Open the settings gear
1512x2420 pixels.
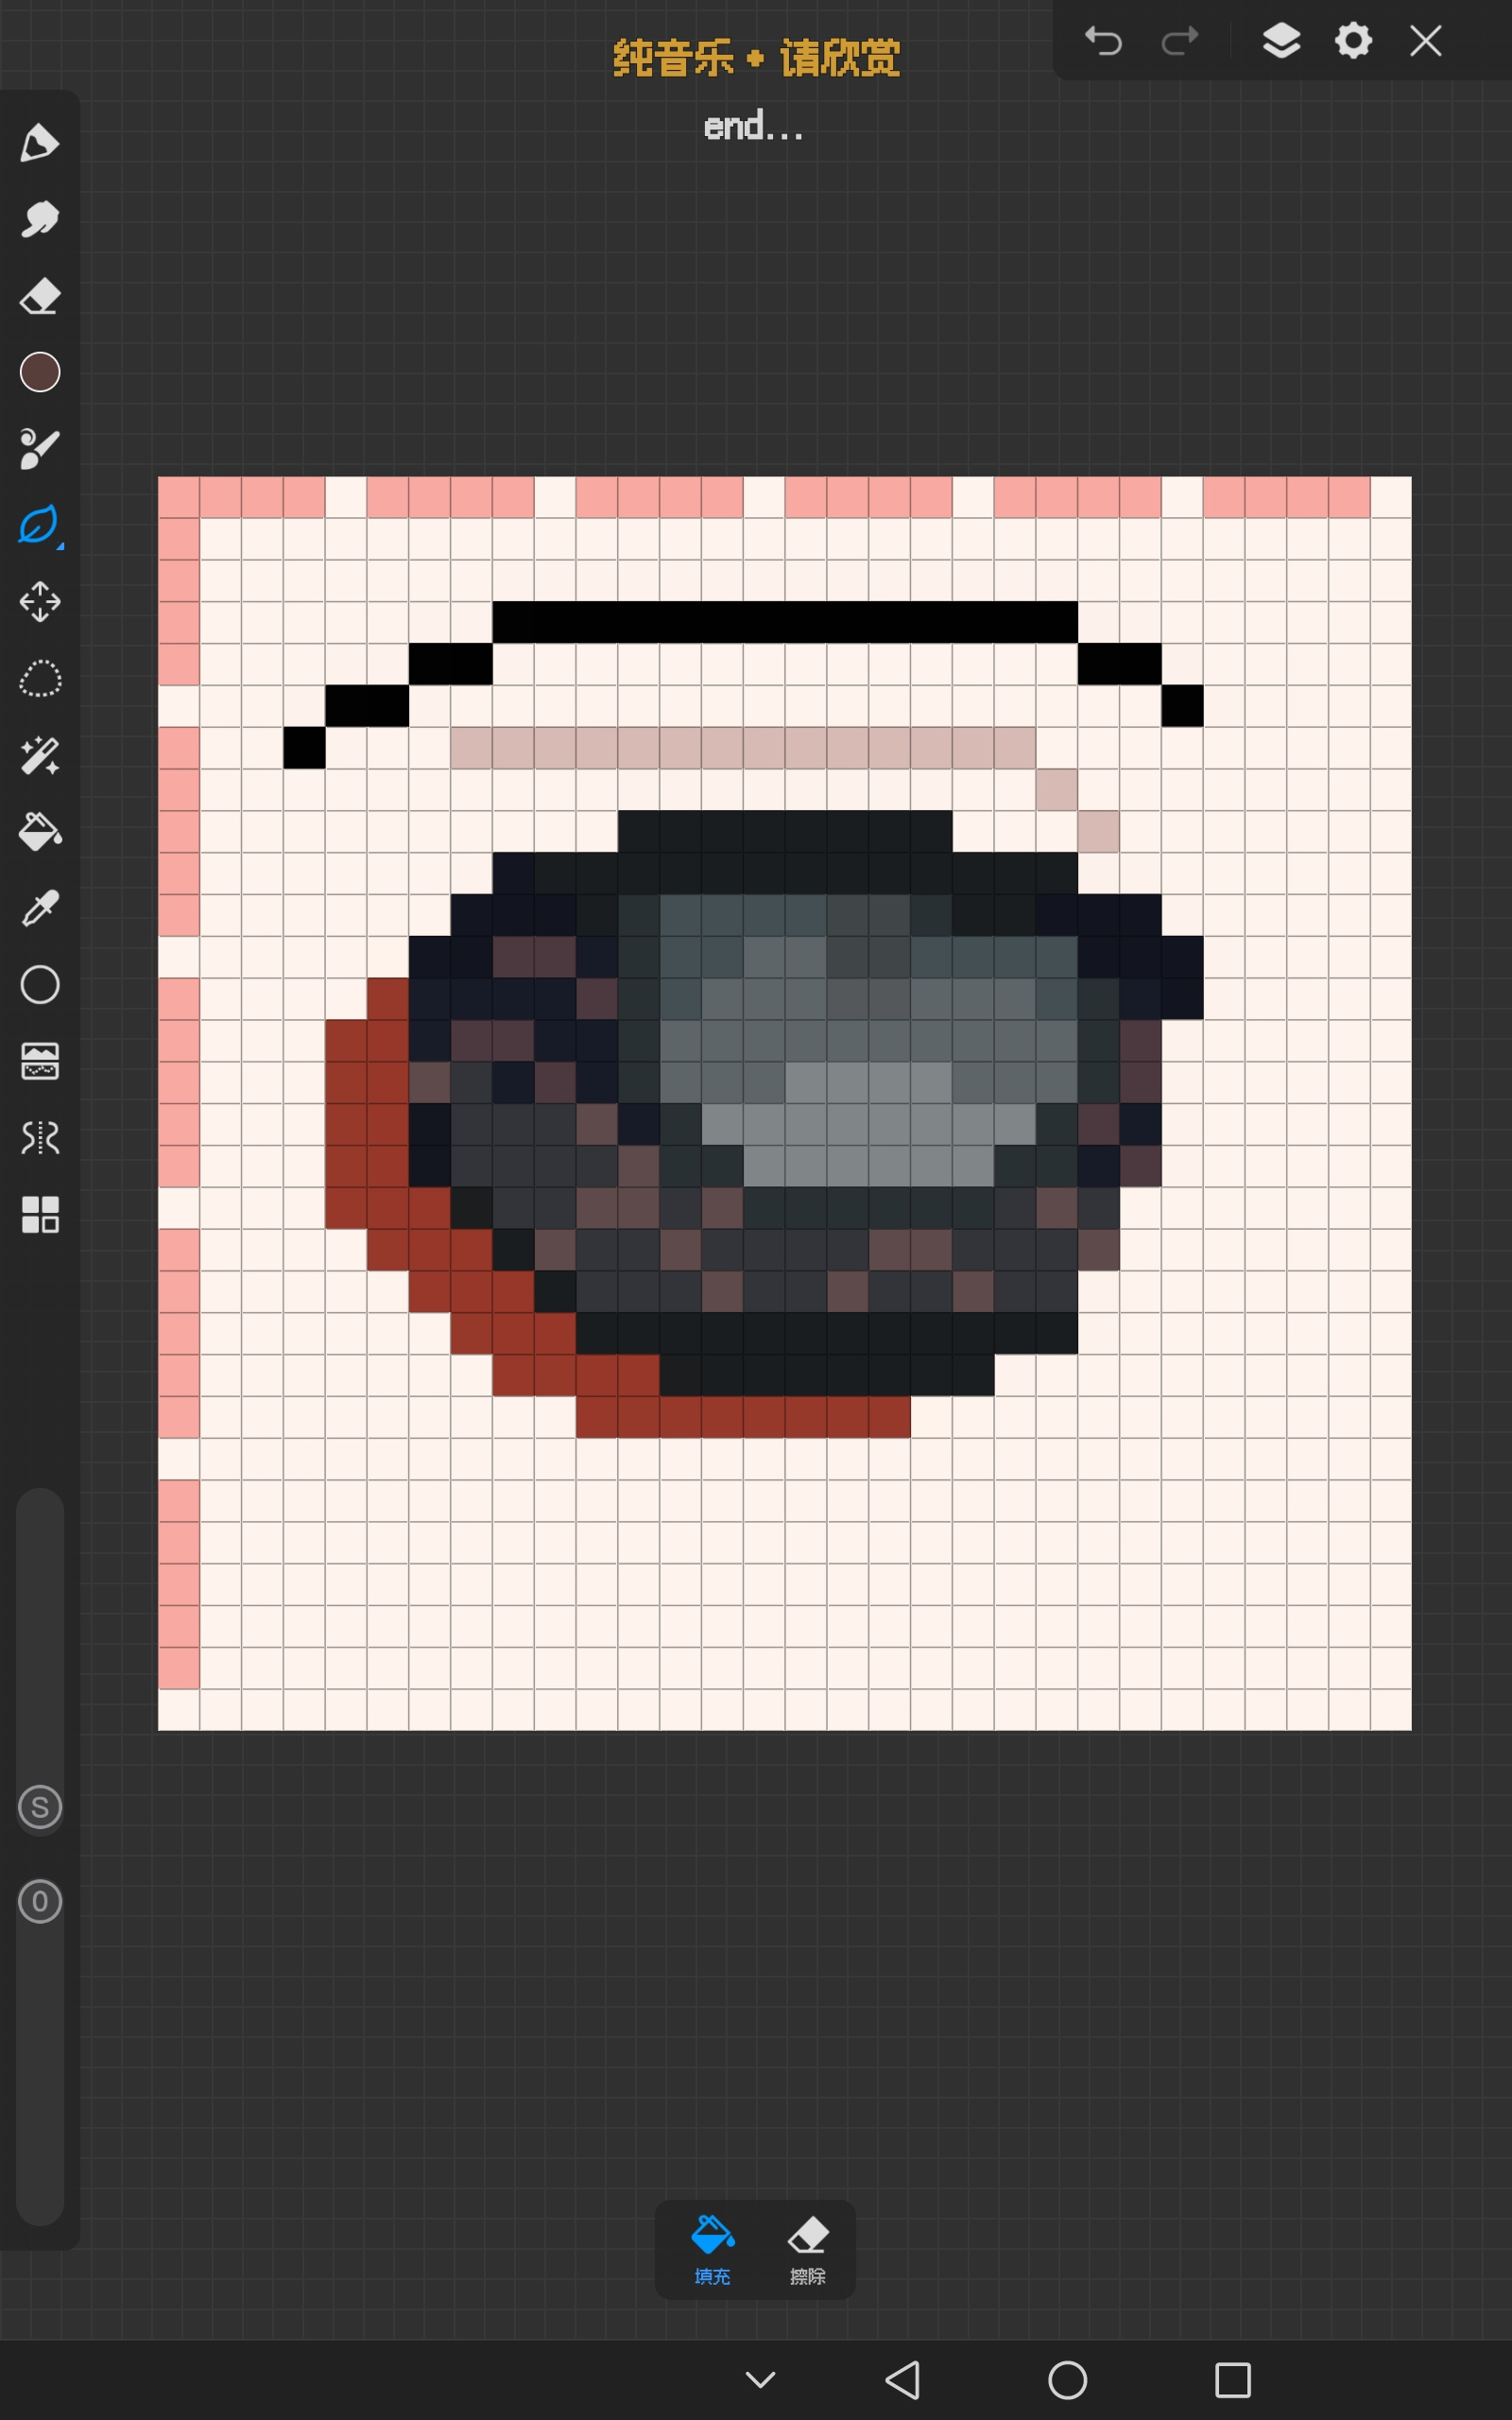pos(1353,41)
